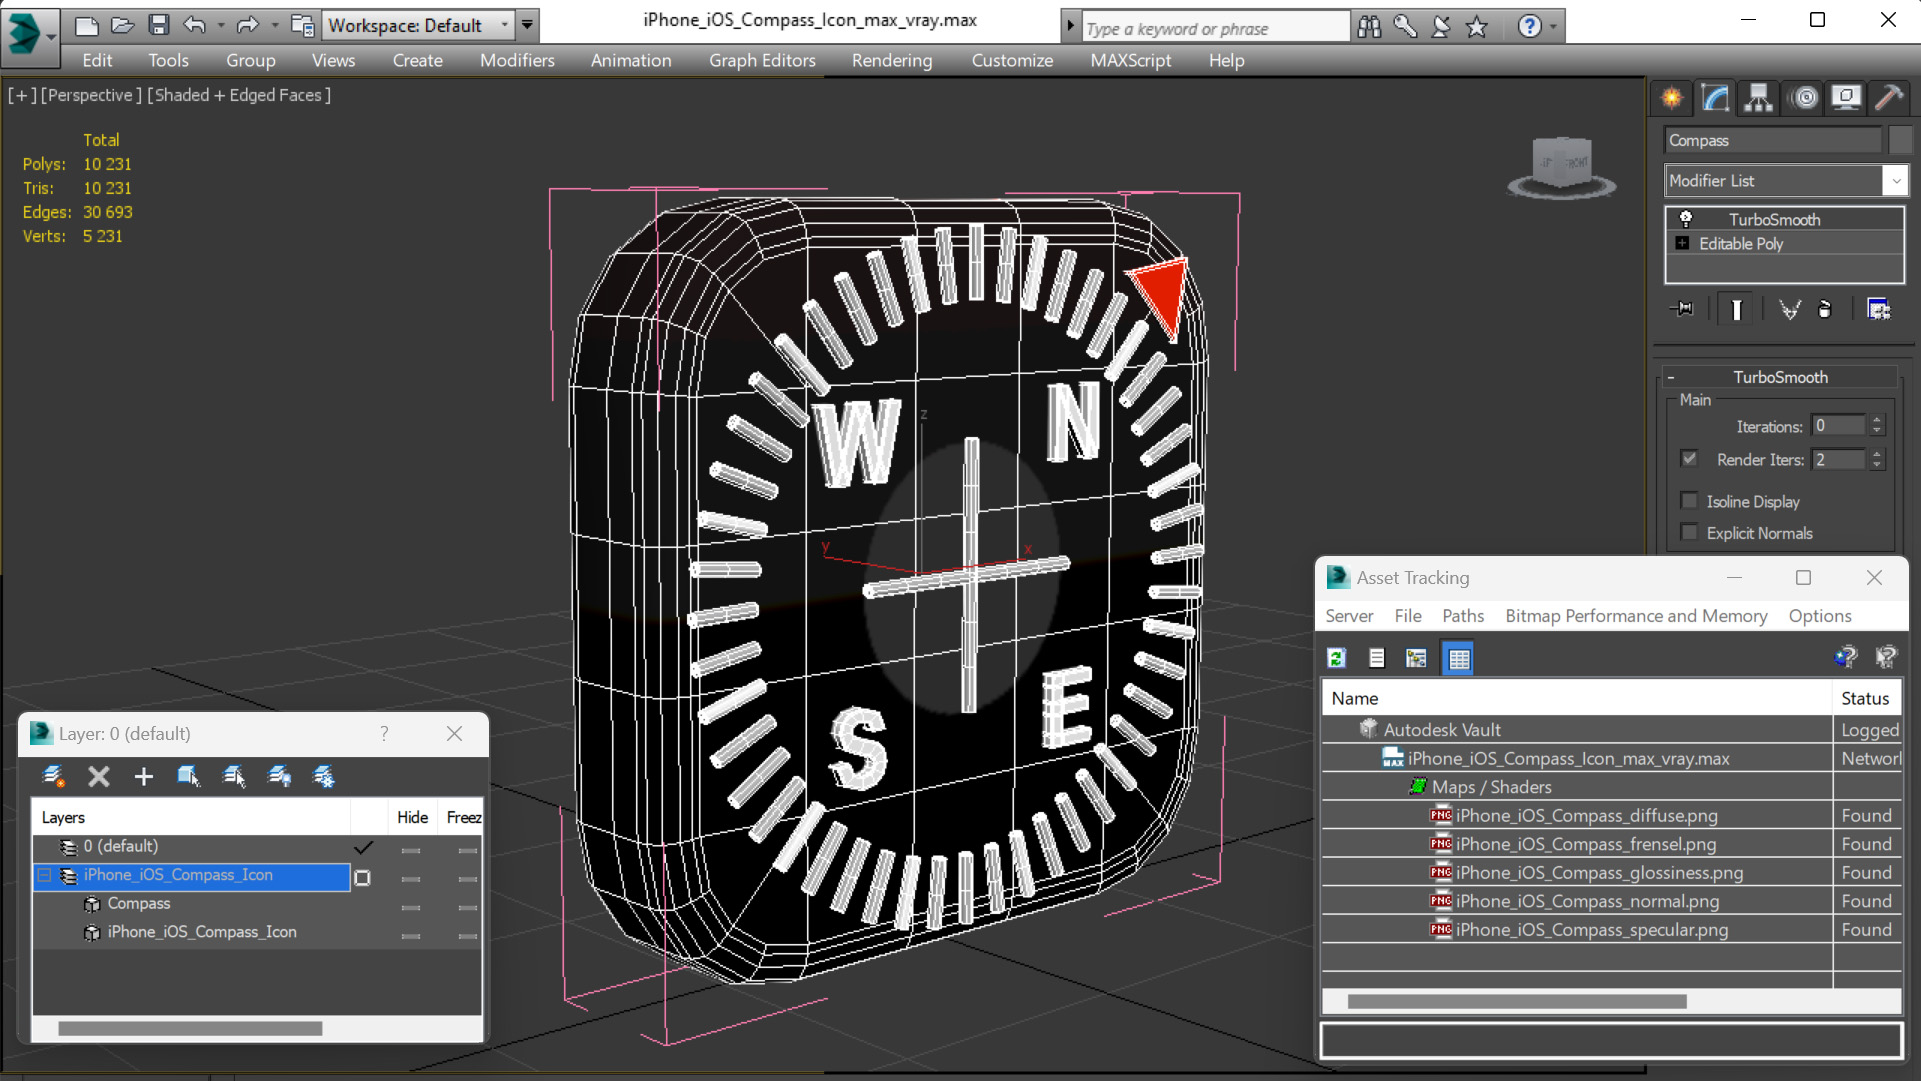This screenshot has height=1081, width=1921.
Task: Click the New Scene icon
Action: [87, 25]
